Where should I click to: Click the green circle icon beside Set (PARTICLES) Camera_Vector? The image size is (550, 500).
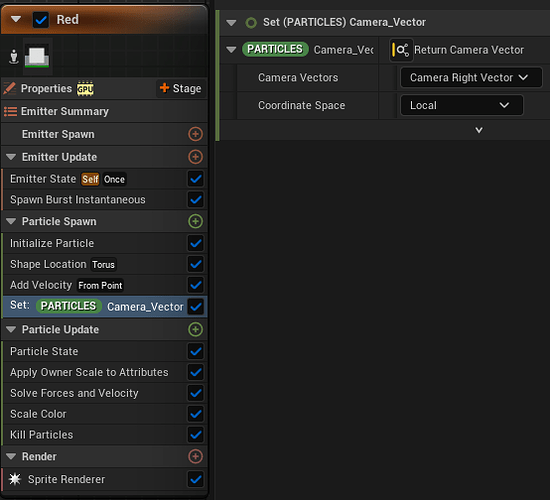pyautogui.click(x=251, y=23)
